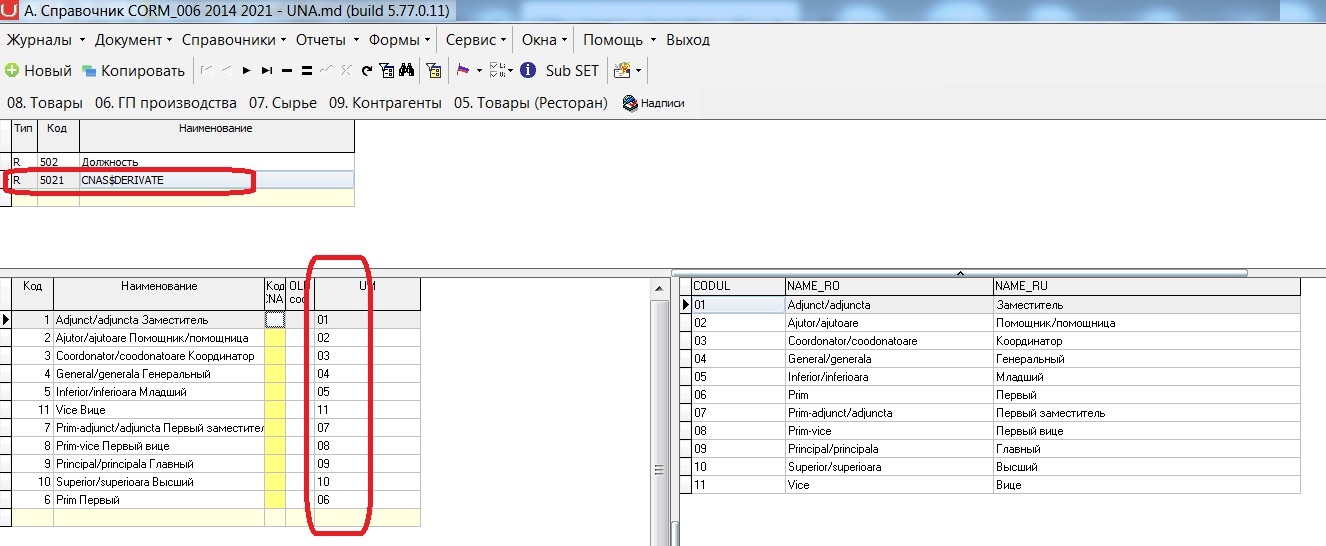Screen dimensions: 1326x546
Task: Click the window with star icon
Action: 622,71
